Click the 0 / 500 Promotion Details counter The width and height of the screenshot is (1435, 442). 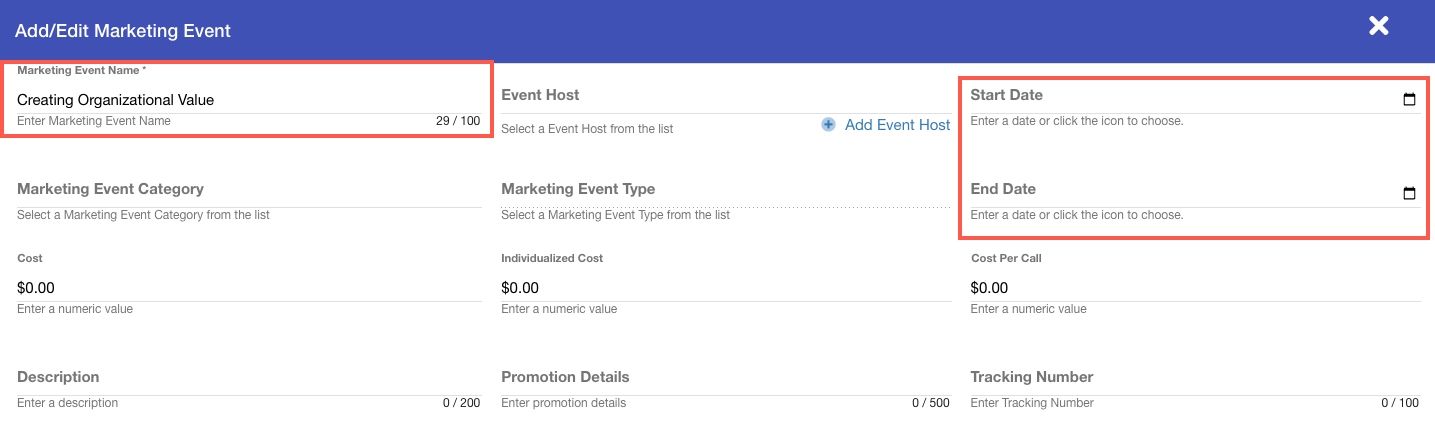pyautogui.click(x=931, y=403)
